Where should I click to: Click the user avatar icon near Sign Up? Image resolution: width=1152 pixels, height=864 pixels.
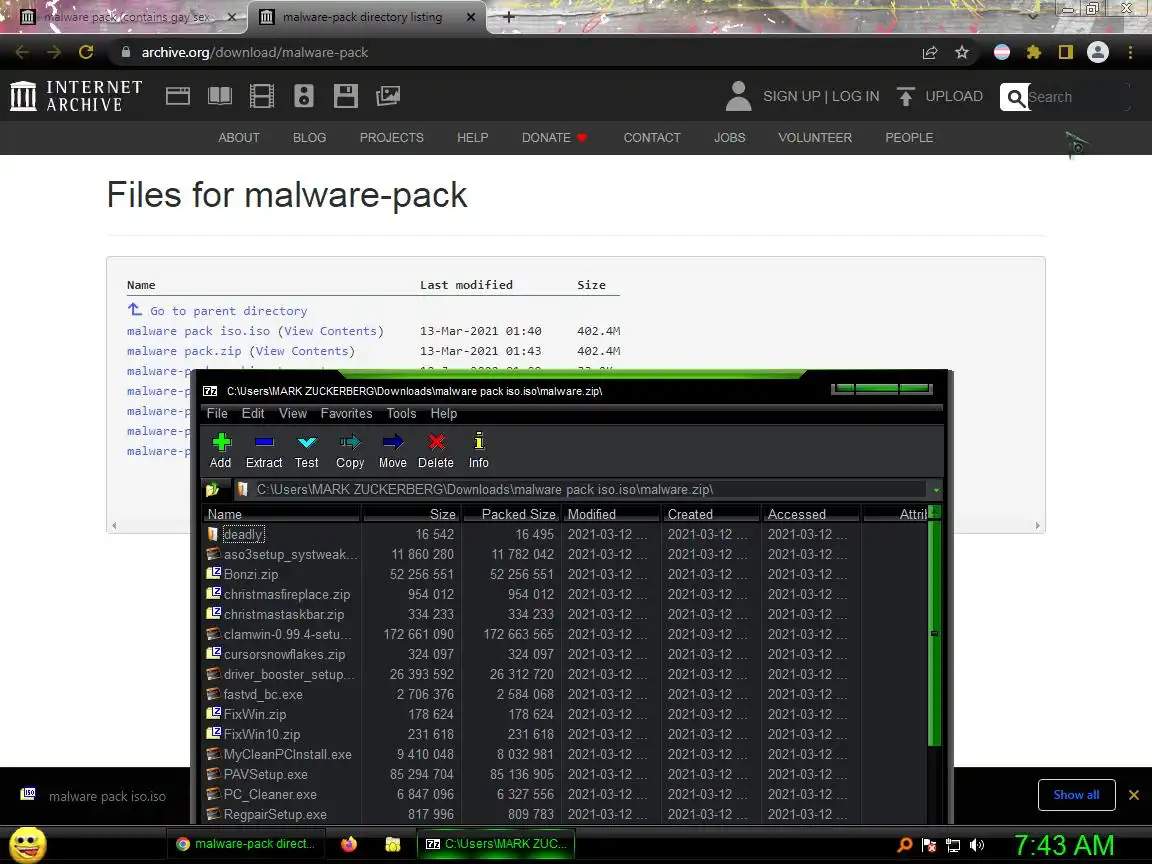point(738,96)
